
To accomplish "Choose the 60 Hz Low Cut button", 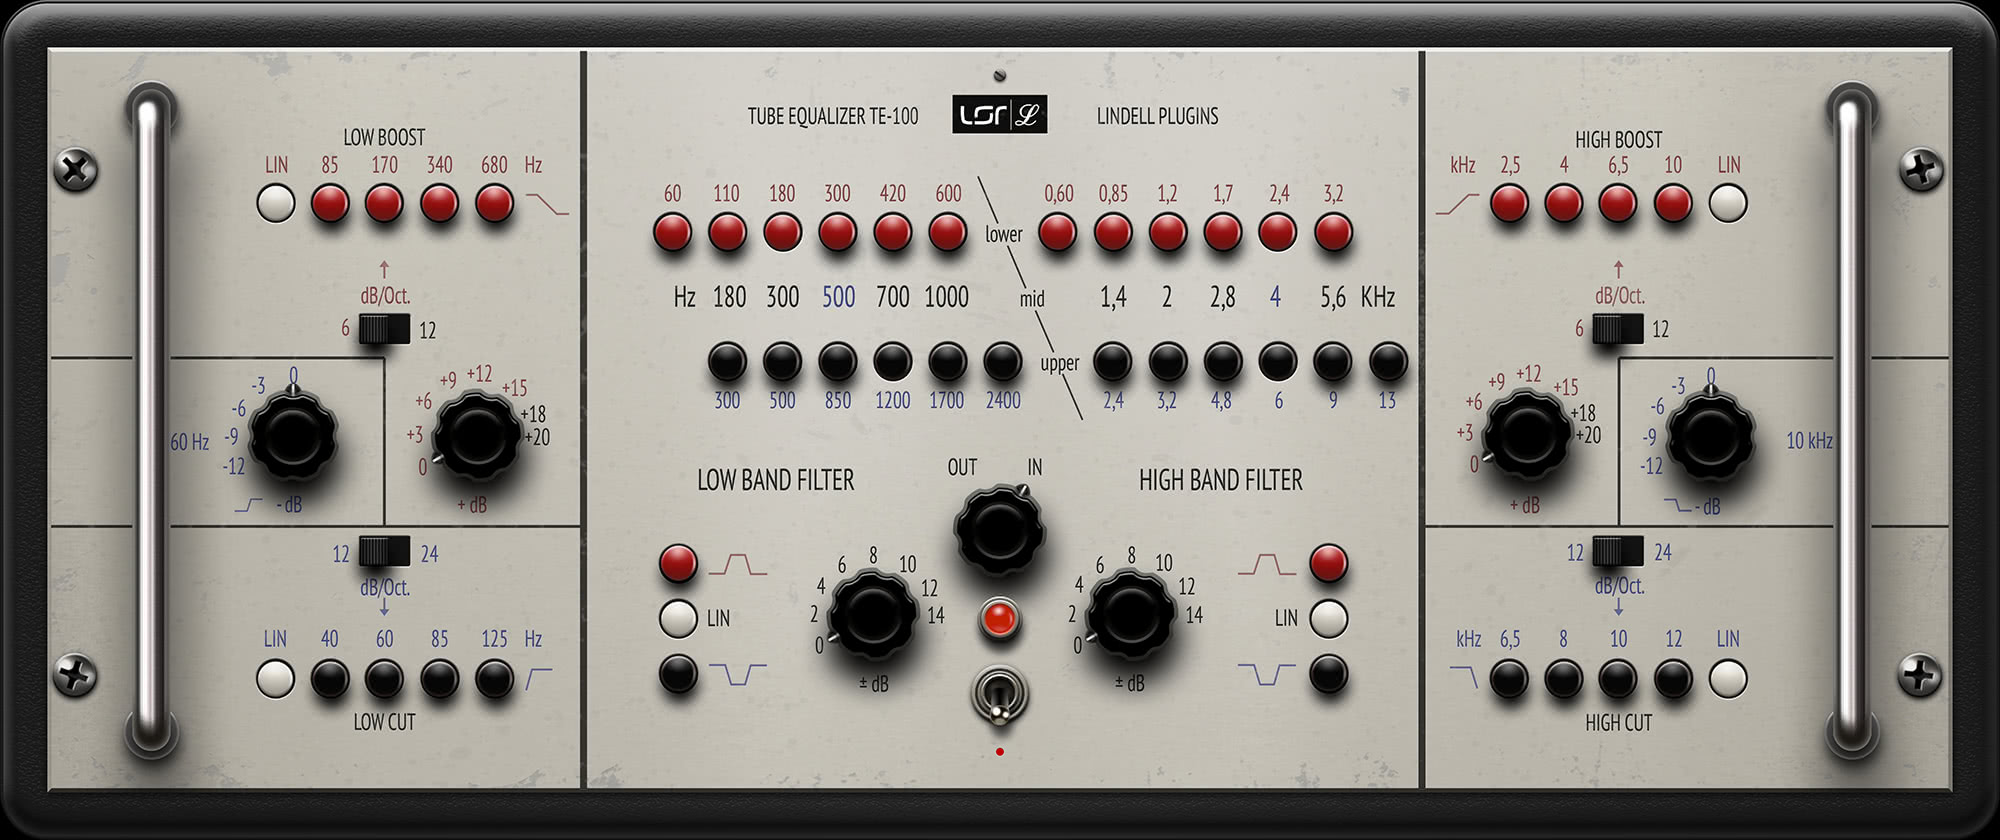I will pos(384,679).
